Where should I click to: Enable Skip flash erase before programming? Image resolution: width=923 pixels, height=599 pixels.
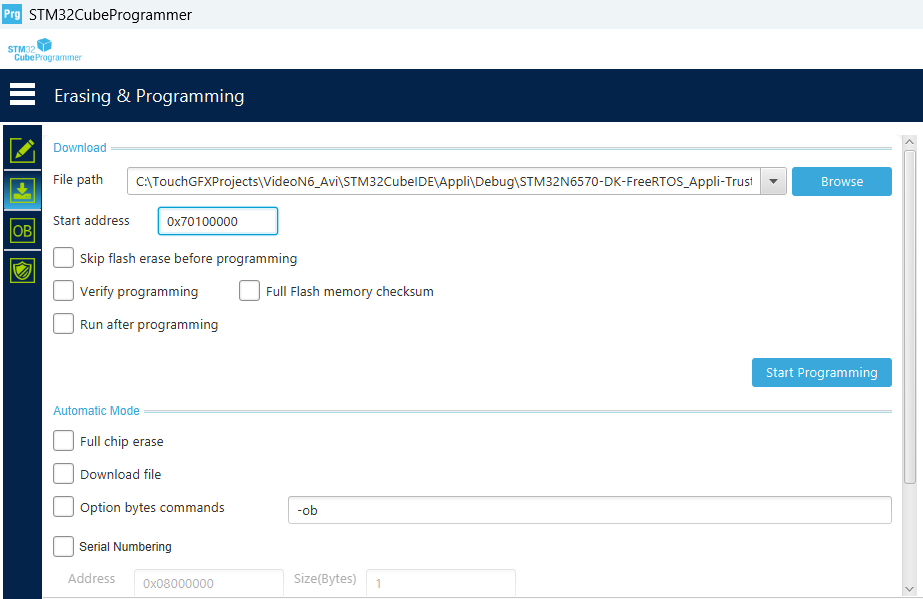(x=64, y=258)
